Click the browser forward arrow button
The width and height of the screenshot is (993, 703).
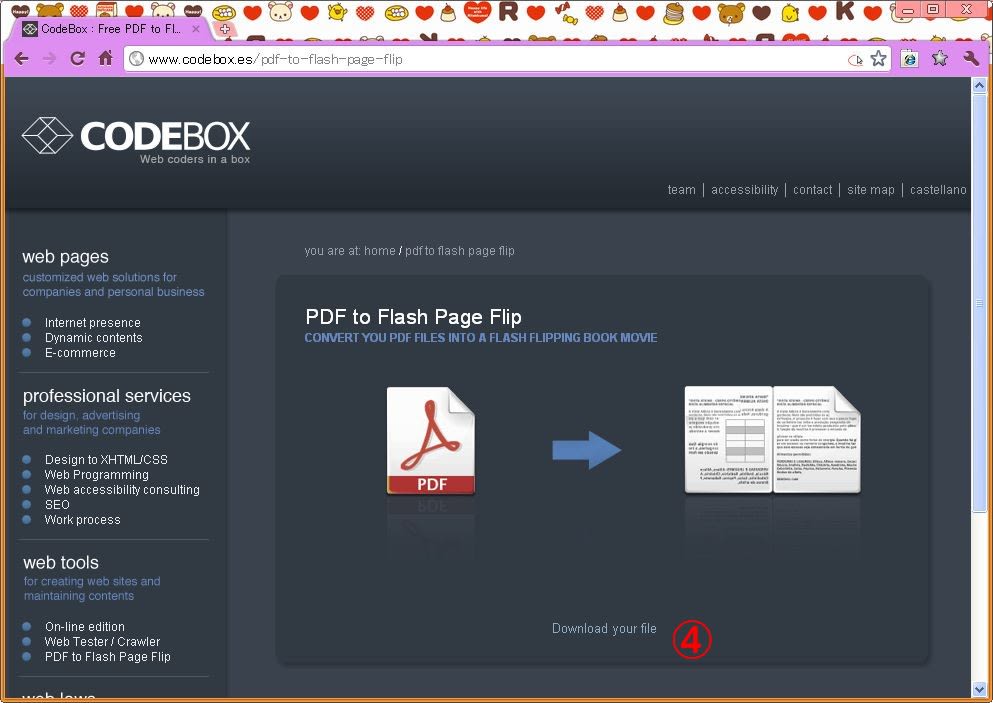[x=49, y=58]
